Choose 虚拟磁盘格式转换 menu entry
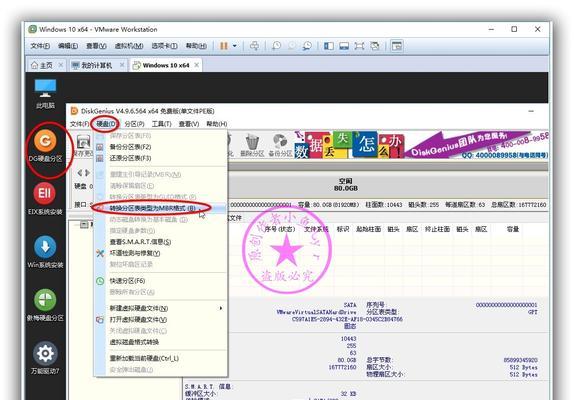 click(160, 342)
